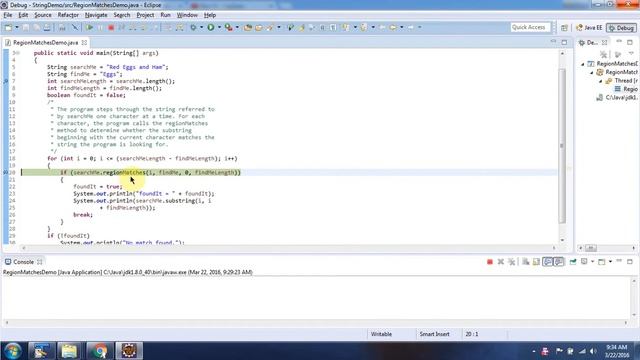Open File Explorer from the taskbar
Image resolution: width=640 pixels, height=360 pixels.
[x=69, y=351]
